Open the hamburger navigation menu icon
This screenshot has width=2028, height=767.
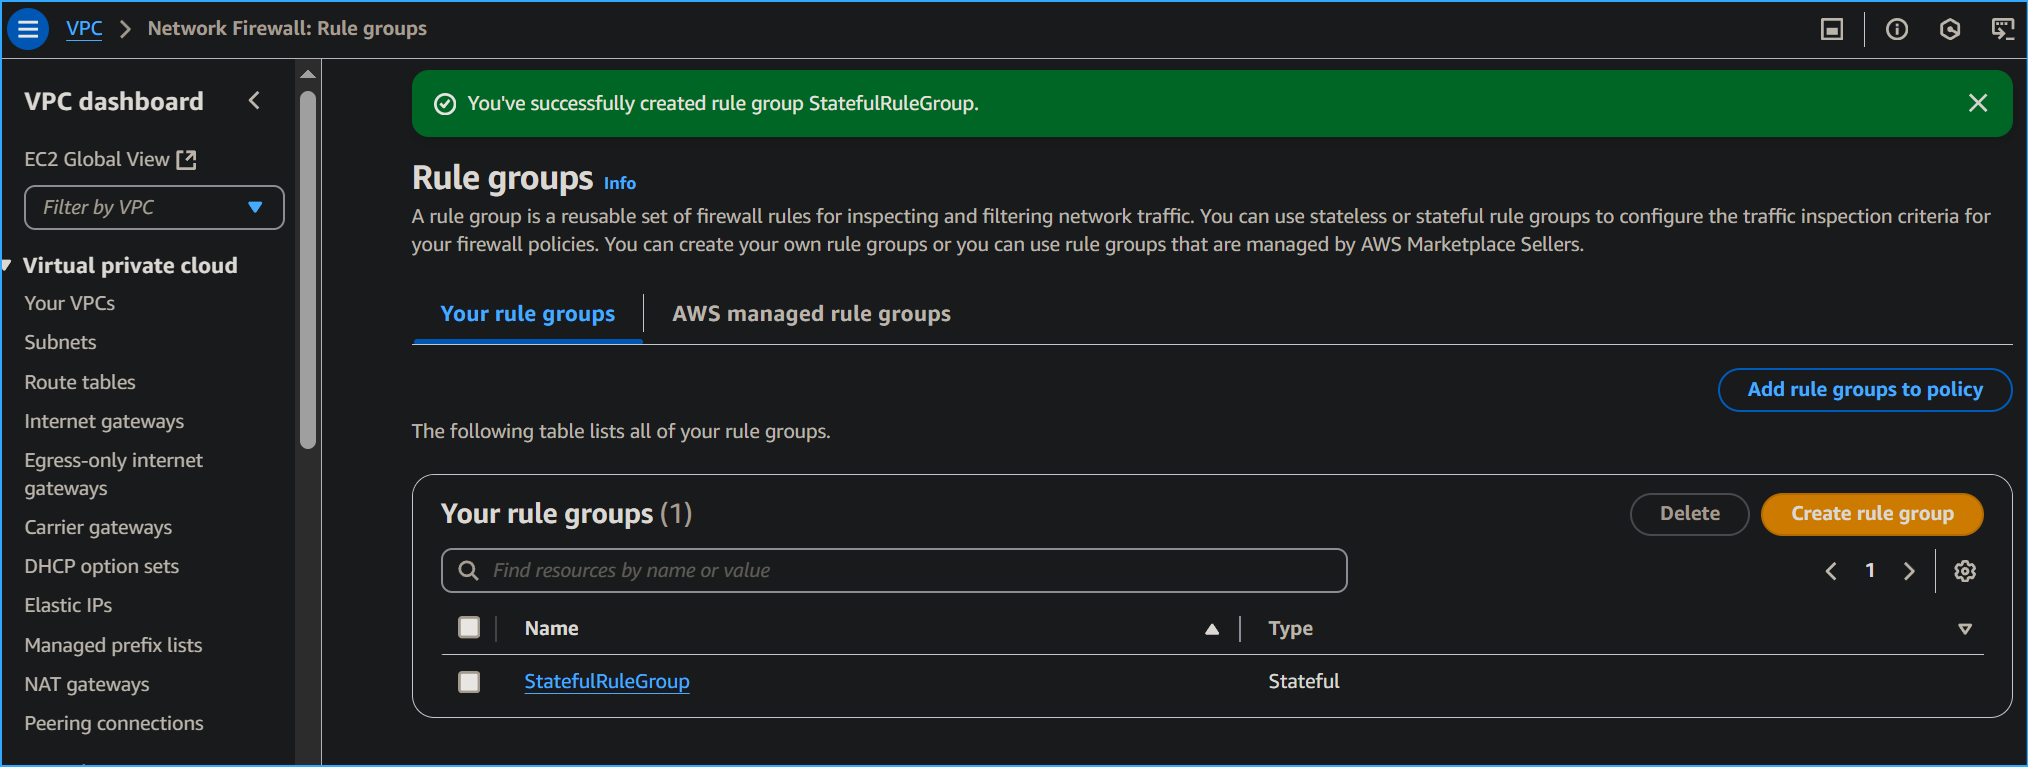[28, 29]
